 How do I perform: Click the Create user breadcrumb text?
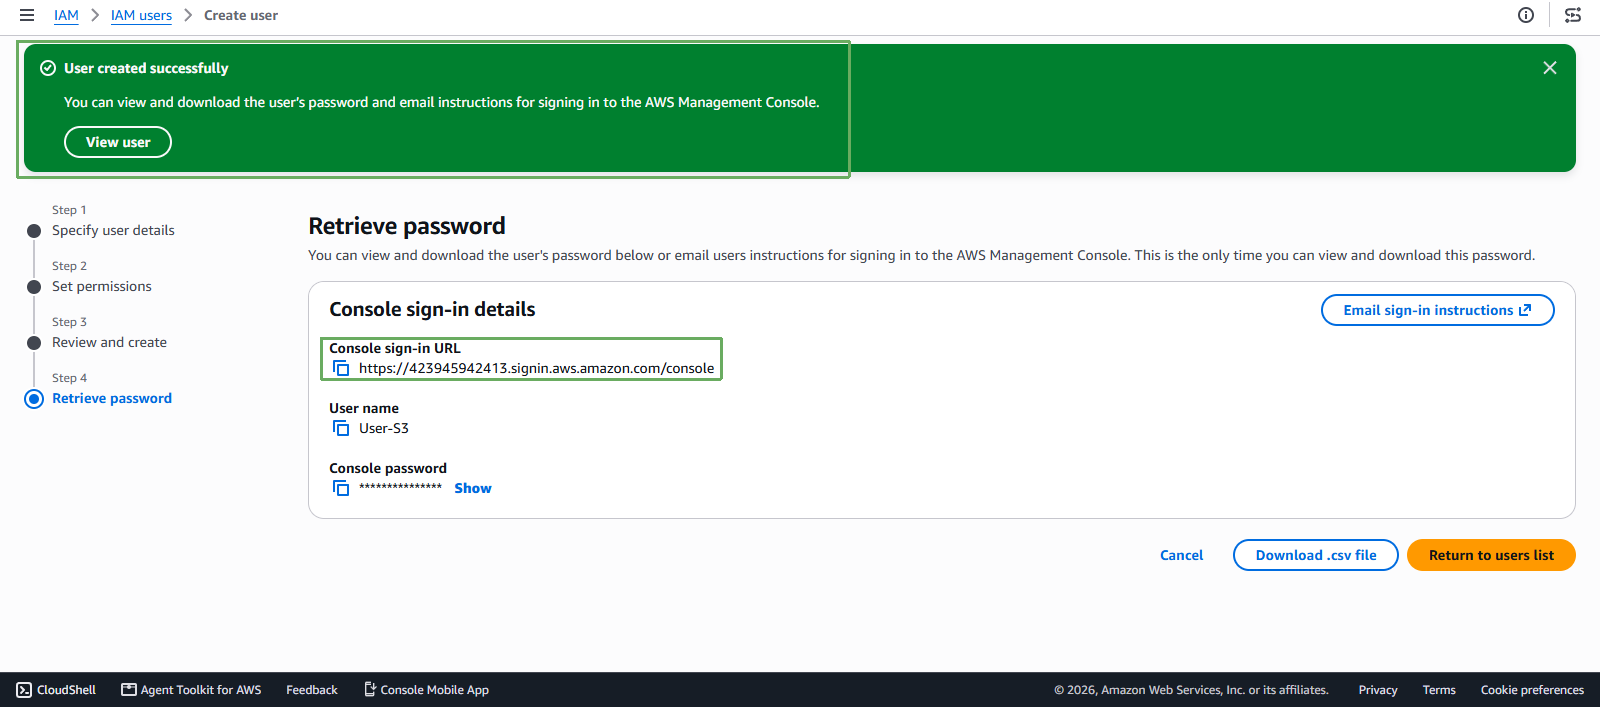click(241, 15)
